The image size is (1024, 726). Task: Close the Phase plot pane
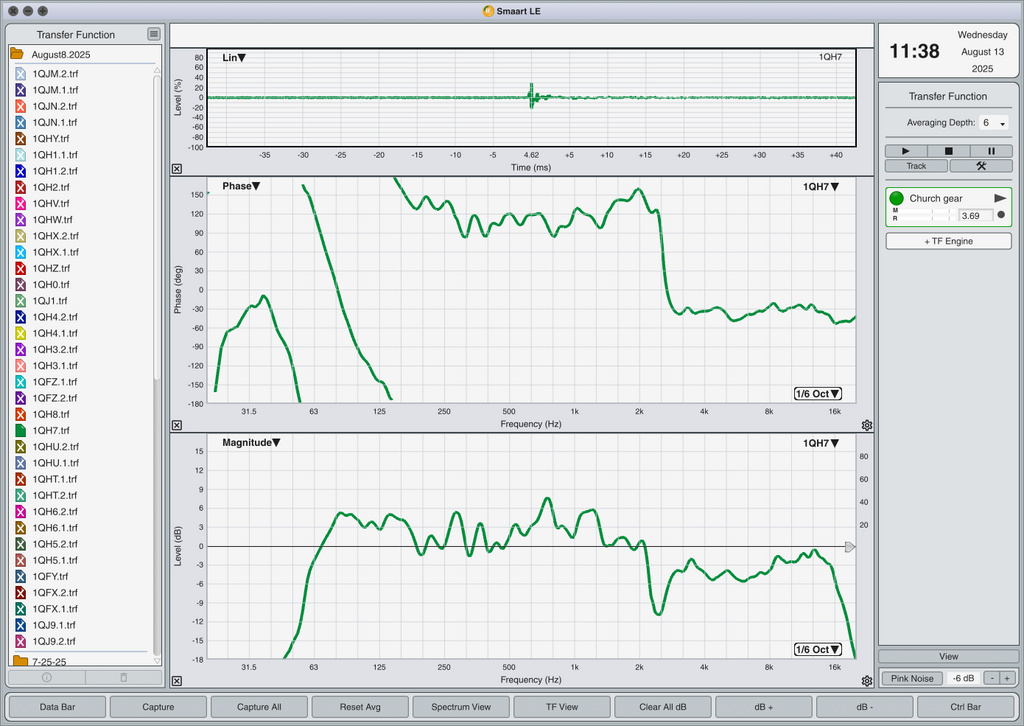pyautogui.click(x=177, y=425)
